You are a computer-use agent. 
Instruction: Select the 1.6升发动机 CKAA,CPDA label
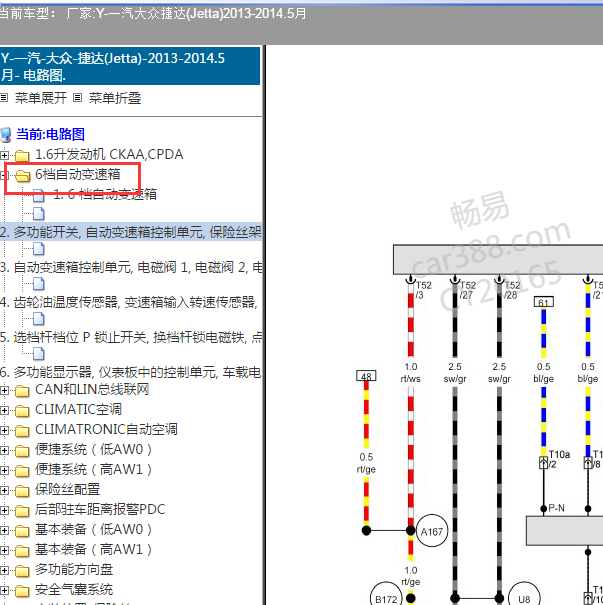pyautogui.click(x=109, y=154)
